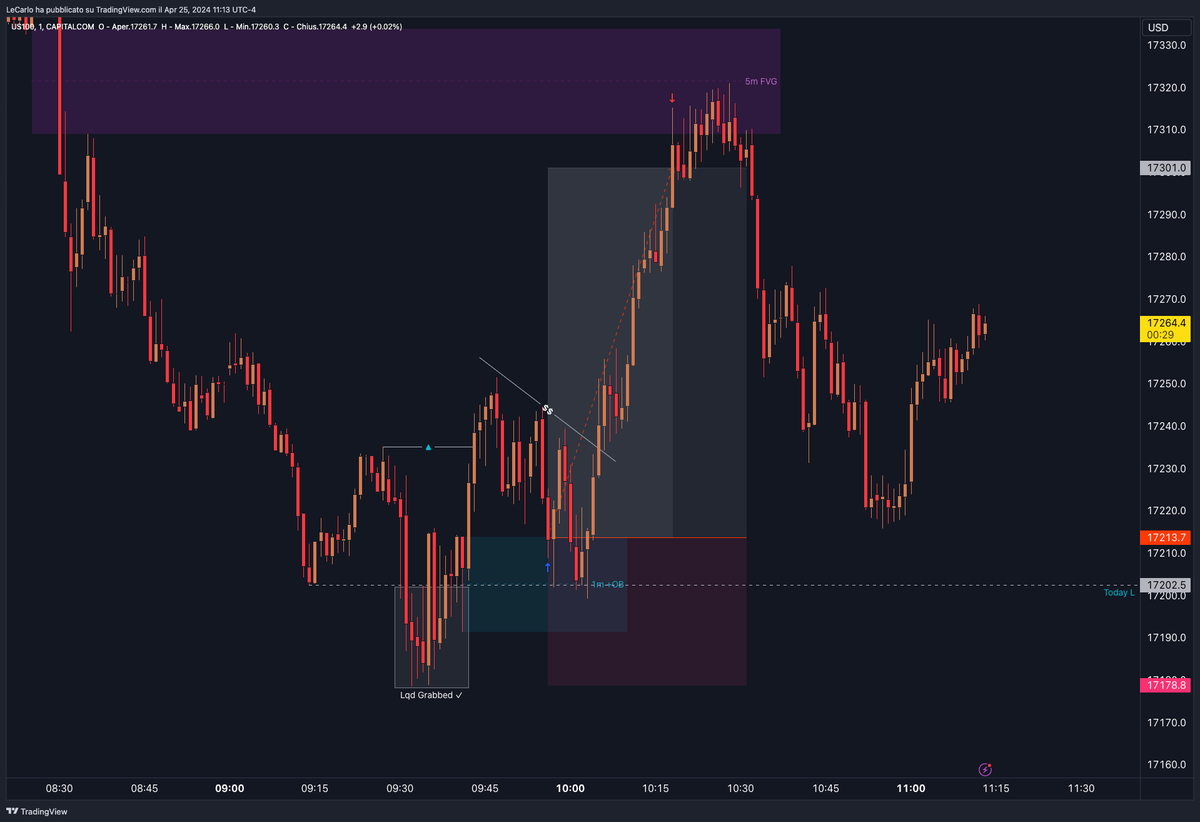This screenshot has height=822, width=1200.
Task: Select the 17202.5 Today Low price tag
Action: tap(1167, 585)
